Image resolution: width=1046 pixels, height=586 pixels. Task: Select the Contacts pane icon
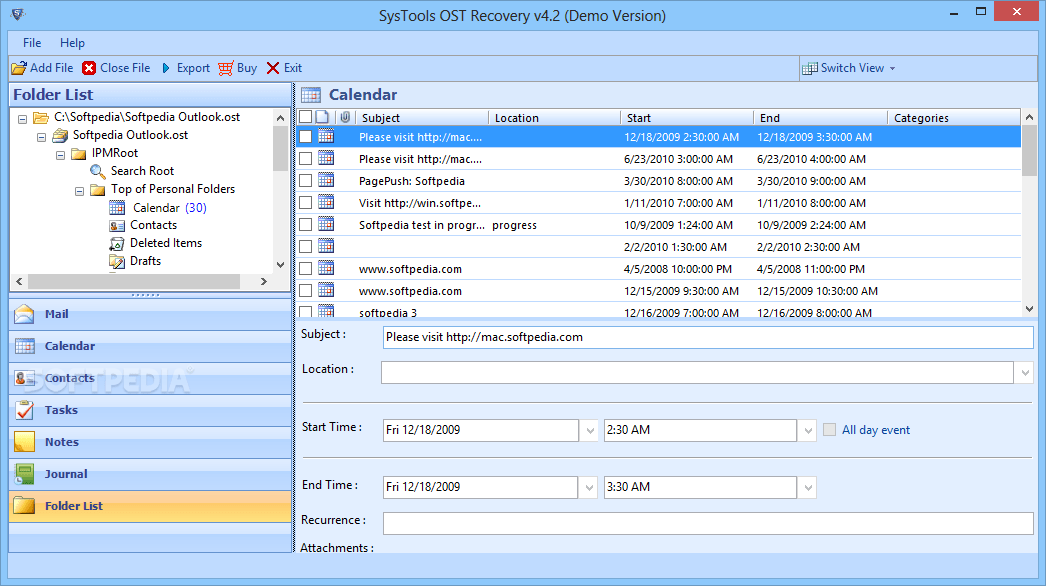pyautogui.click(x=24, y=378)
